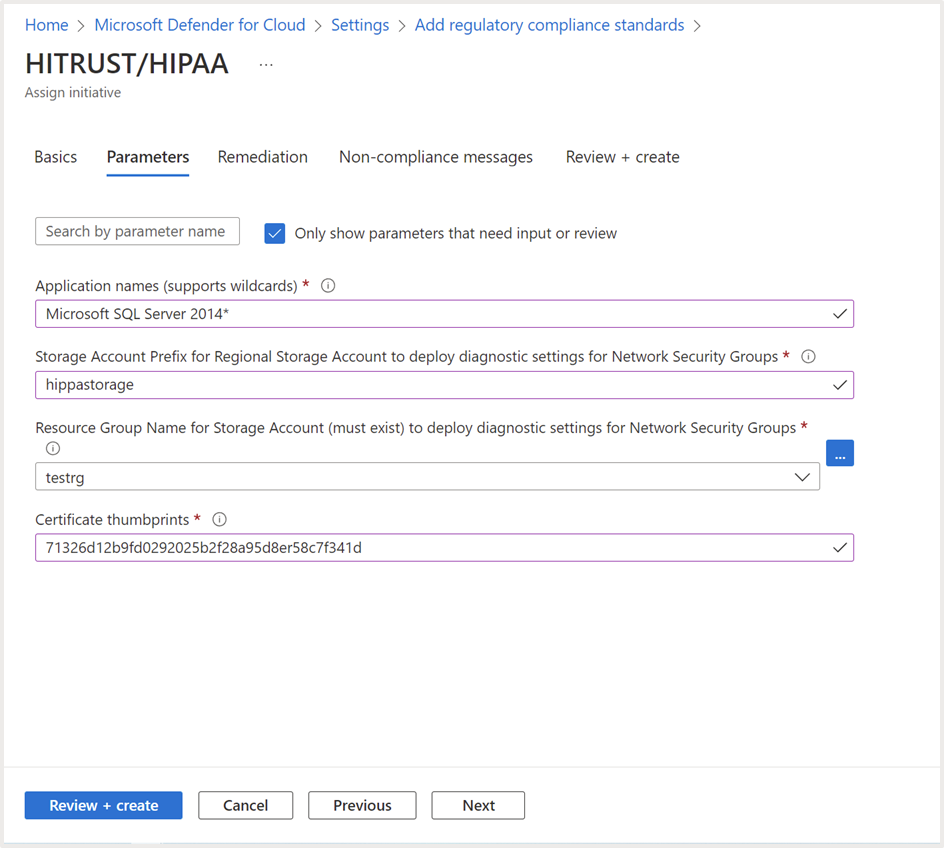Select the Review + create tab
This screenshot has height=848, width=944.
(622, 157)
